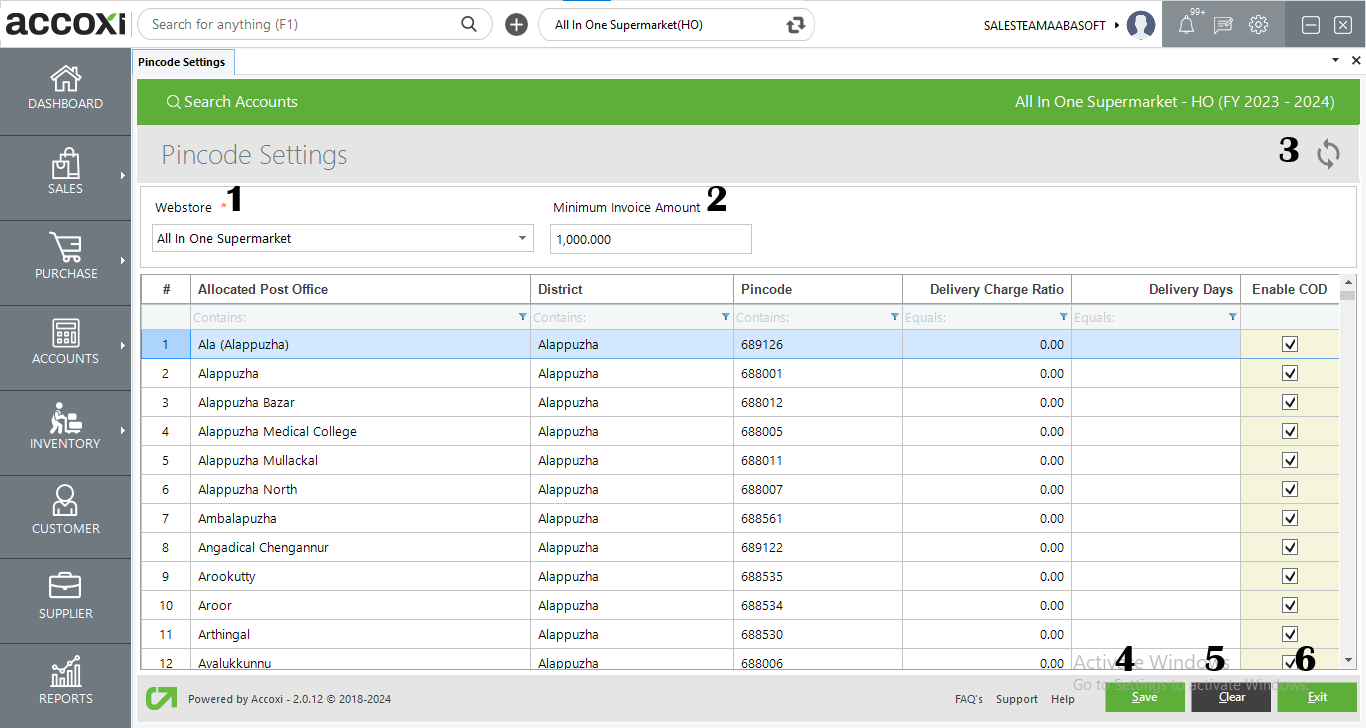Open the Reports chart icon
Screen dimensions: 1366x728
[x=65, y=672]
